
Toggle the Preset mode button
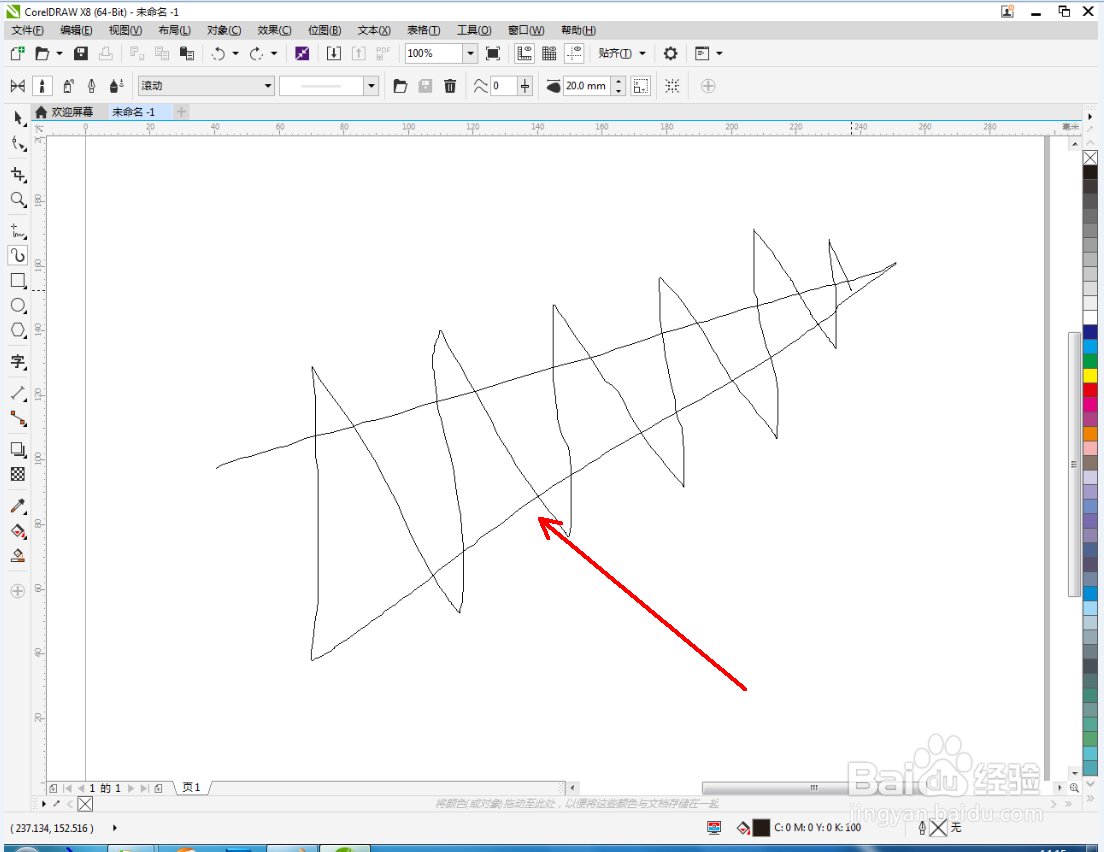pyautogui.click(x=18, y=86)
